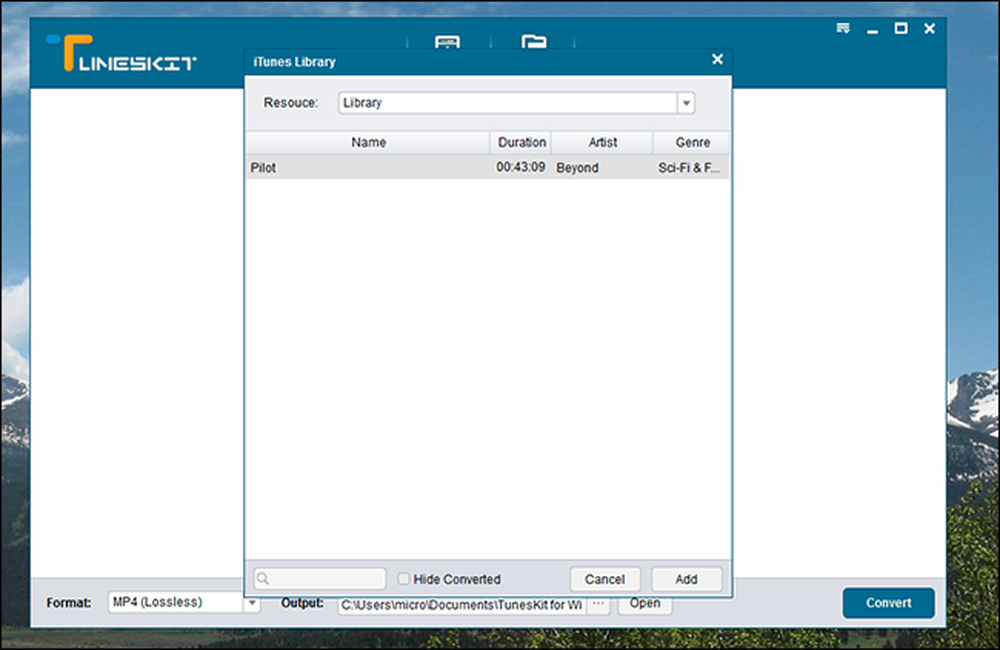
Task: Click the Sci-Fi & F... genre cell
Action: point(689,168)
